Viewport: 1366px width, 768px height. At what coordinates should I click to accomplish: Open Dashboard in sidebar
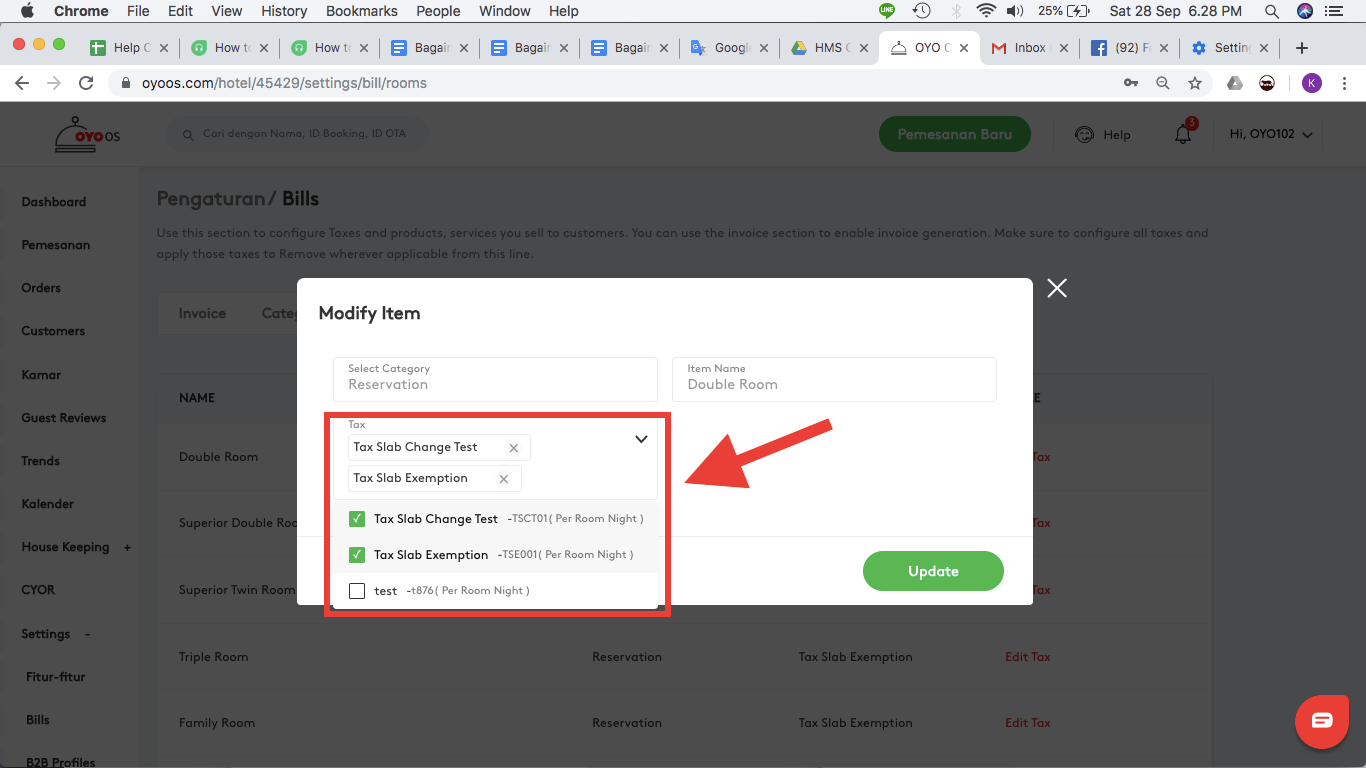54,202
